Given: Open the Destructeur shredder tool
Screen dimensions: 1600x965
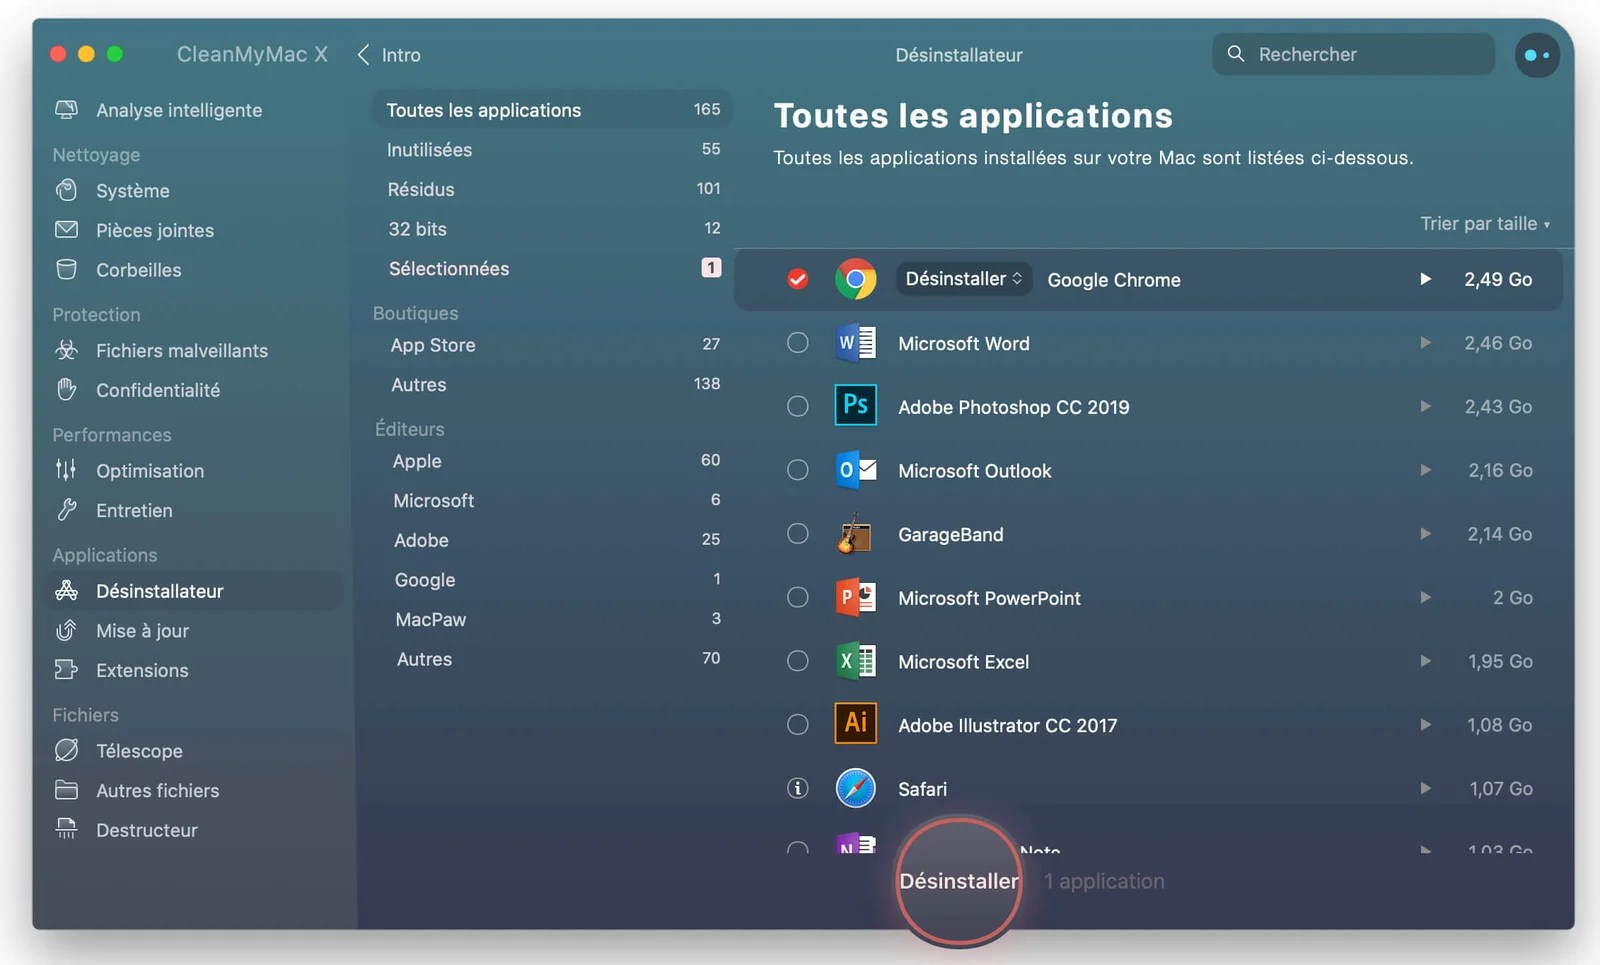Looking at the screenshot, I should [x=147, y=830].
